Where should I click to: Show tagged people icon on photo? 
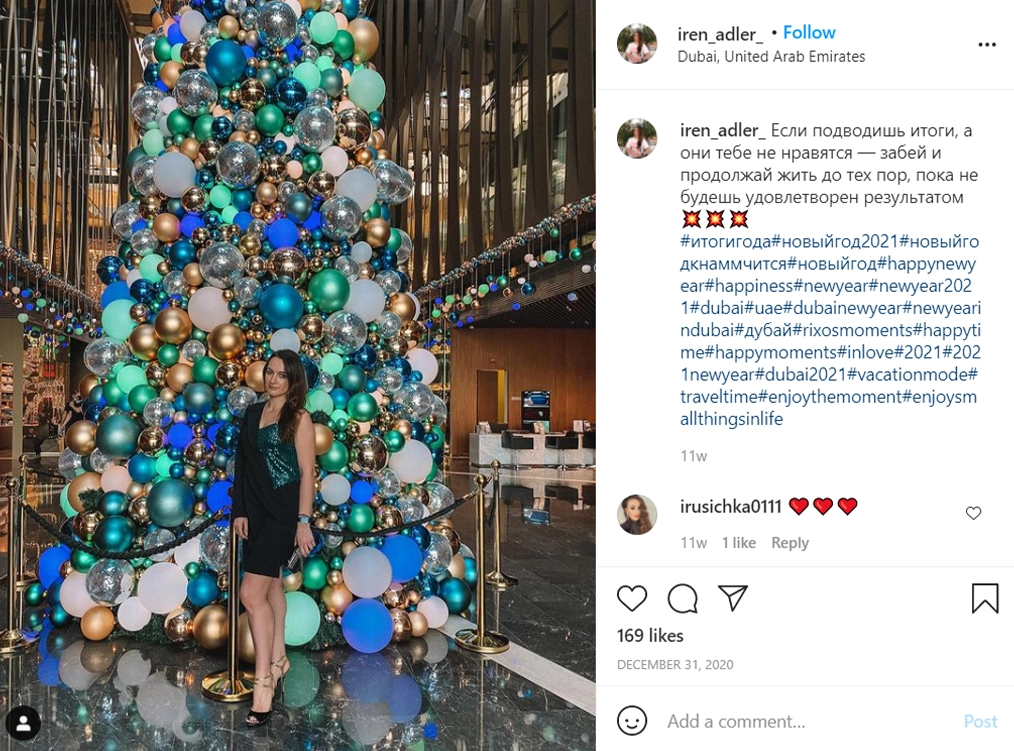pyautogui.click(x=23, y=723)
